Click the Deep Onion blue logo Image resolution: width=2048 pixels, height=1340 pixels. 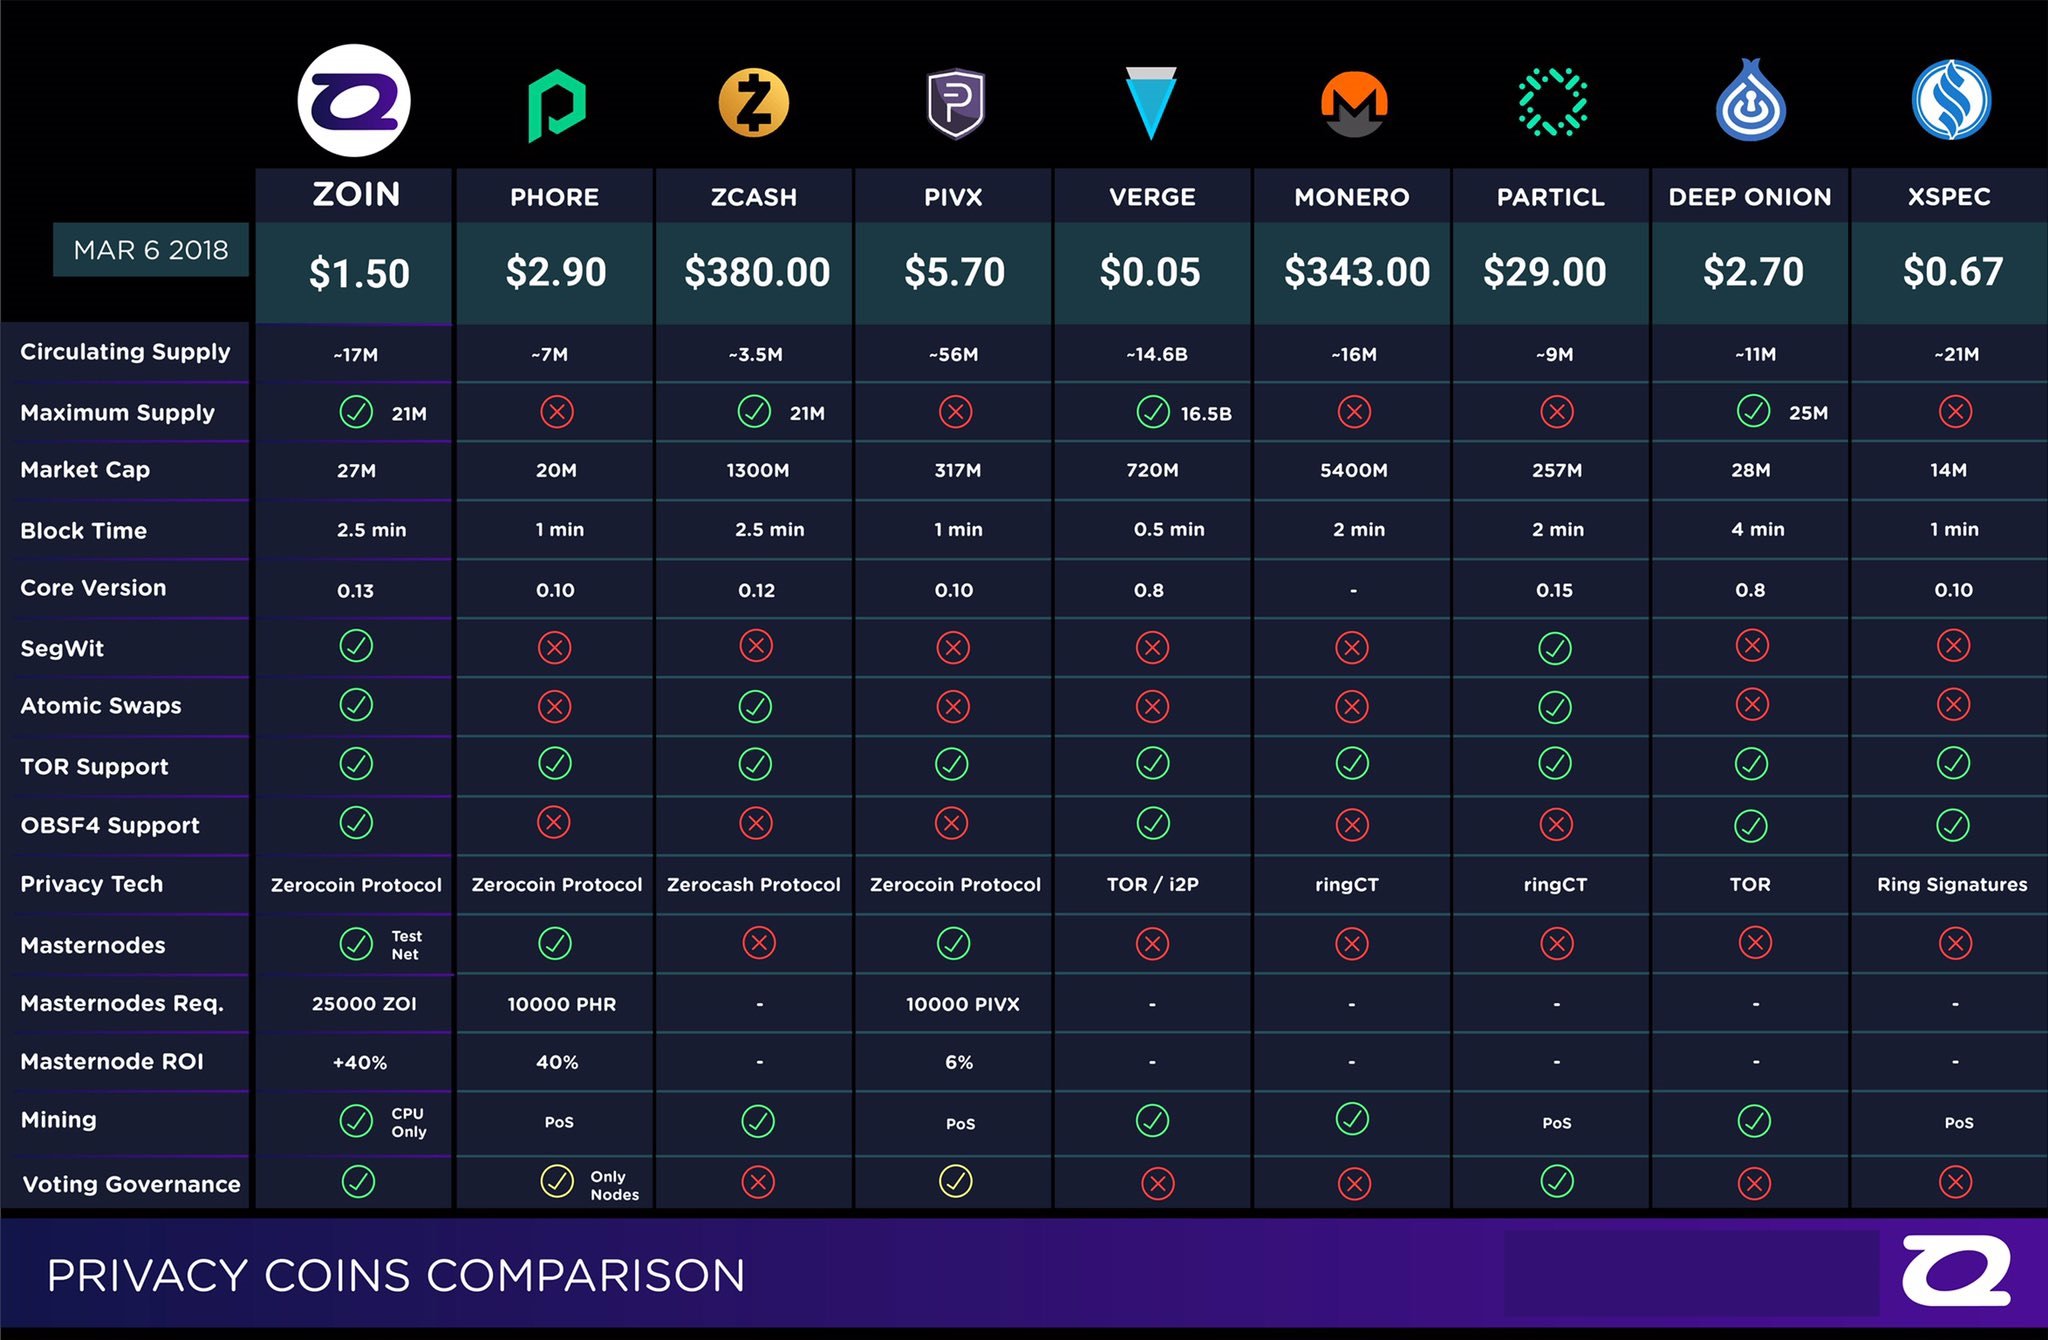1750,100
